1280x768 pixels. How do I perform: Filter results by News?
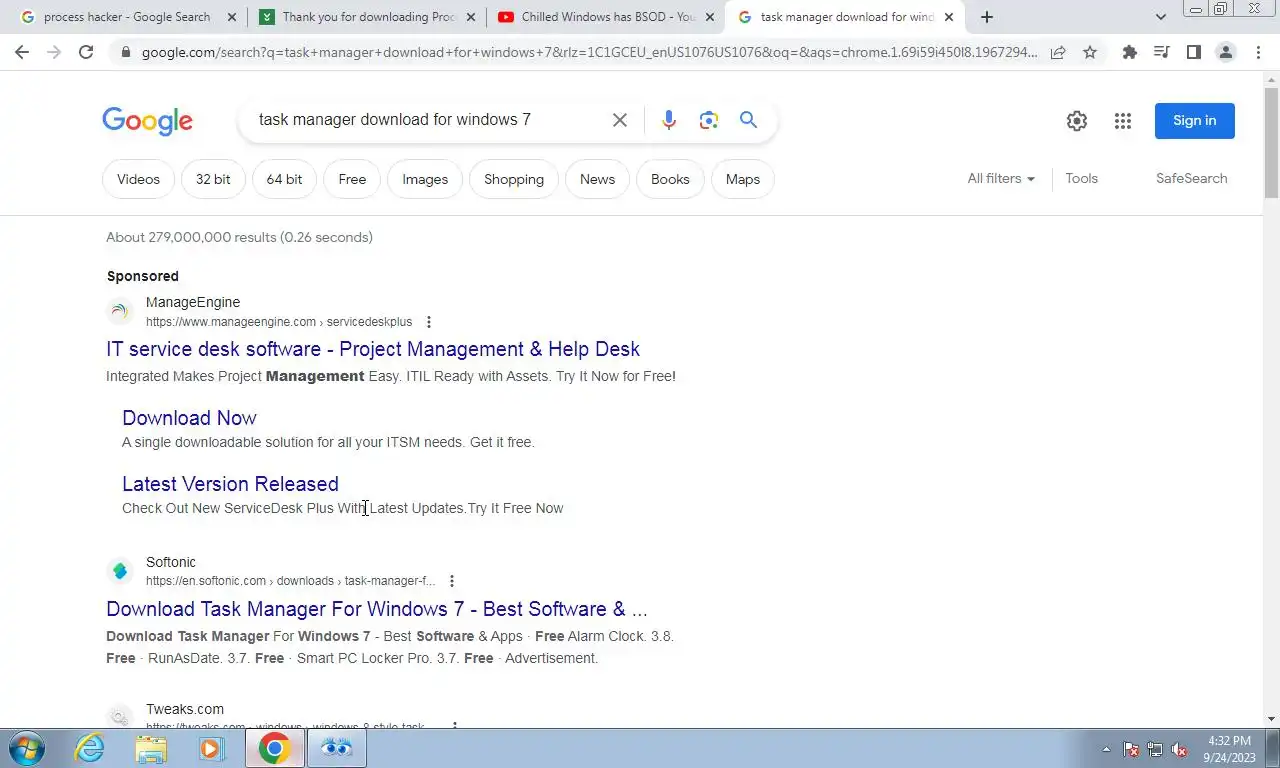[x=597, y=179]
